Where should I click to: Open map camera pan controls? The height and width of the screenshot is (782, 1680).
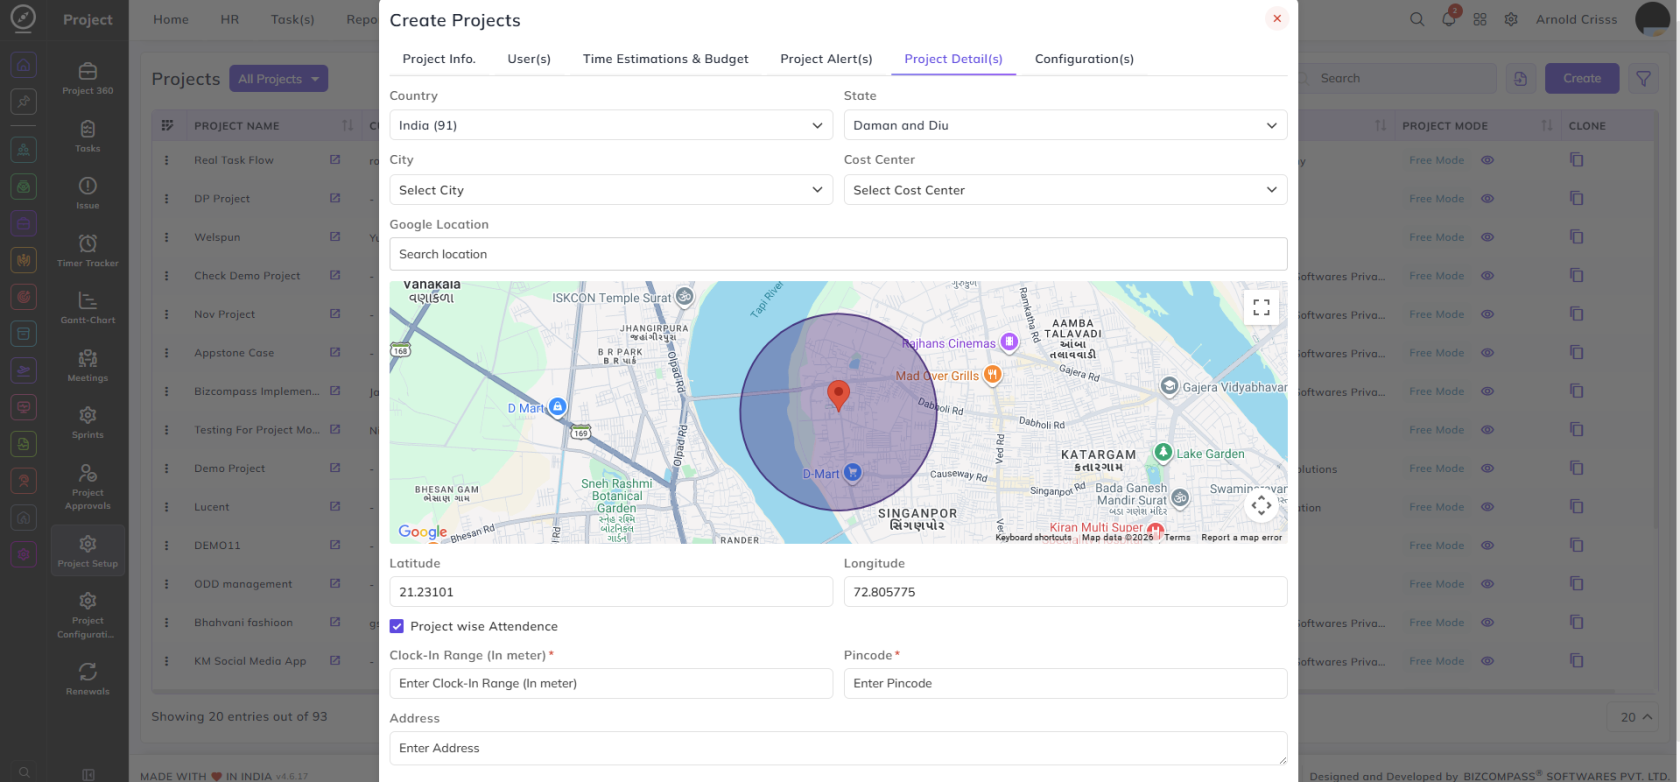point(1261,505)
